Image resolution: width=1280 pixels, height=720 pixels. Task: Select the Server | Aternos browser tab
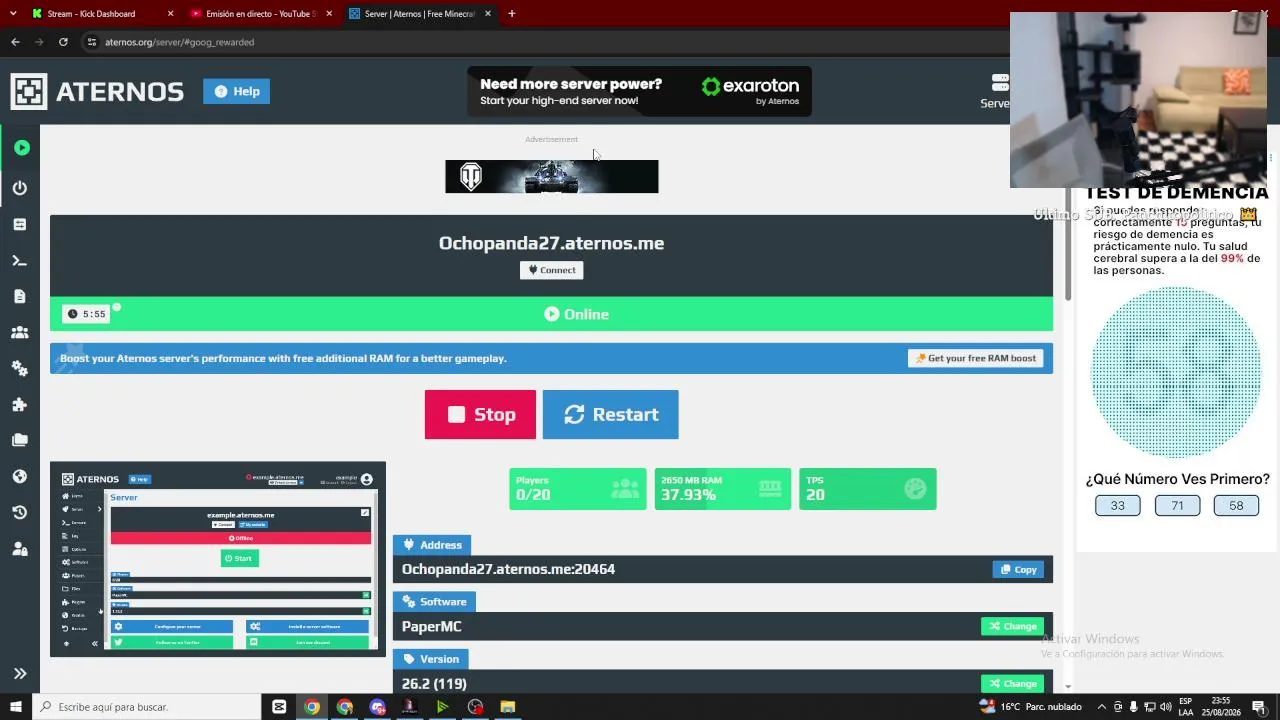420,14
